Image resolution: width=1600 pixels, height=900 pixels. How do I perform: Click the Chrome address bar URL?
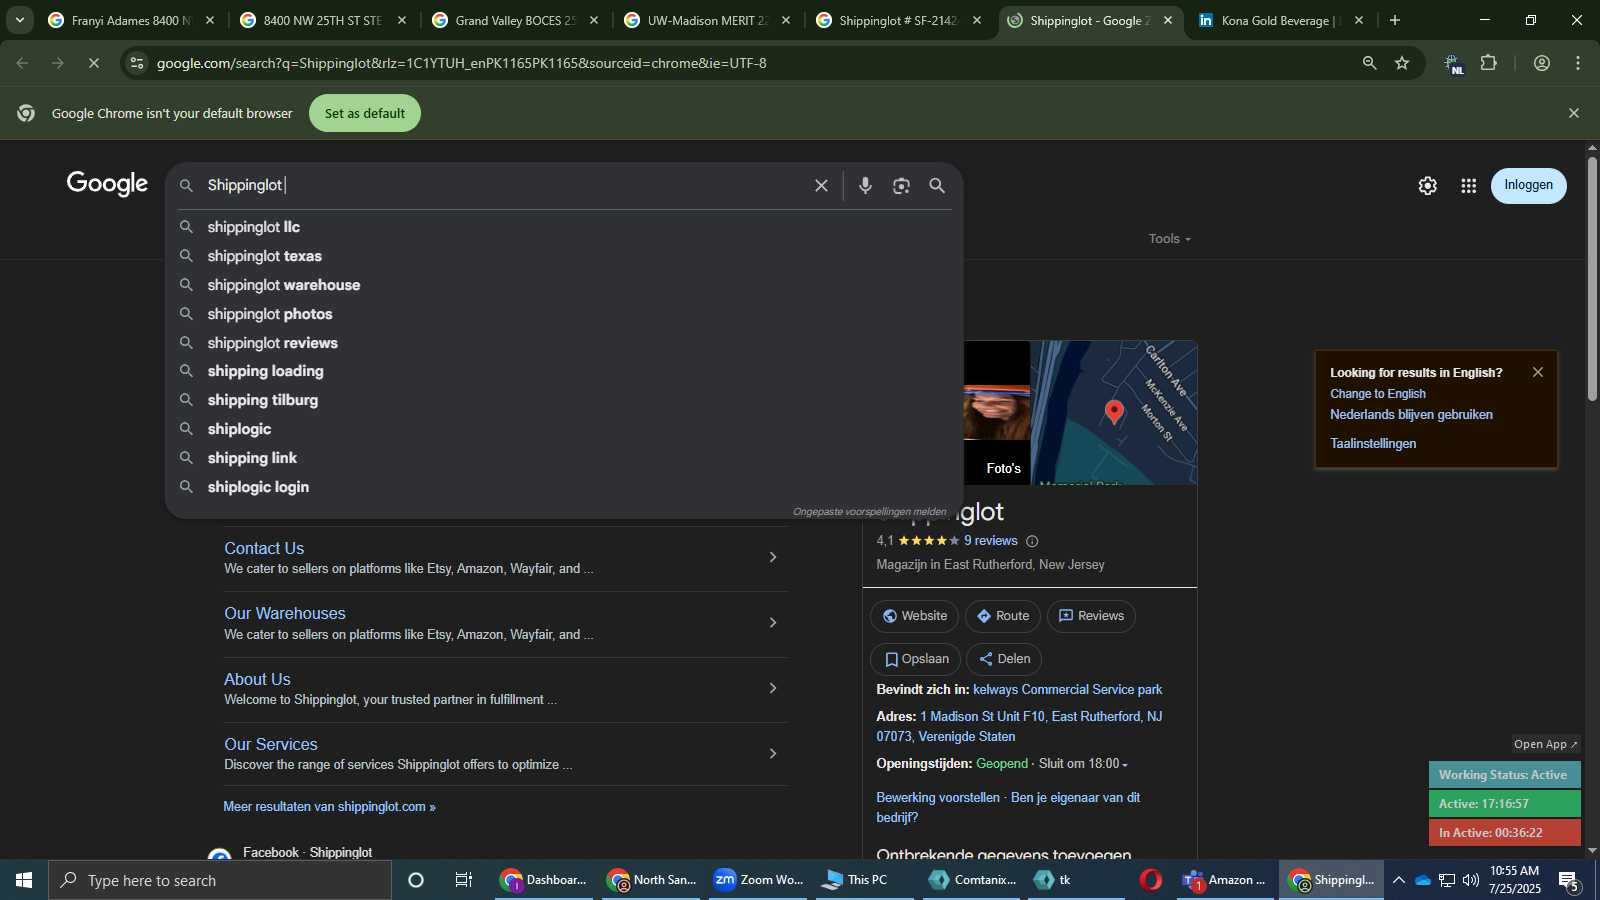[461, 63]
